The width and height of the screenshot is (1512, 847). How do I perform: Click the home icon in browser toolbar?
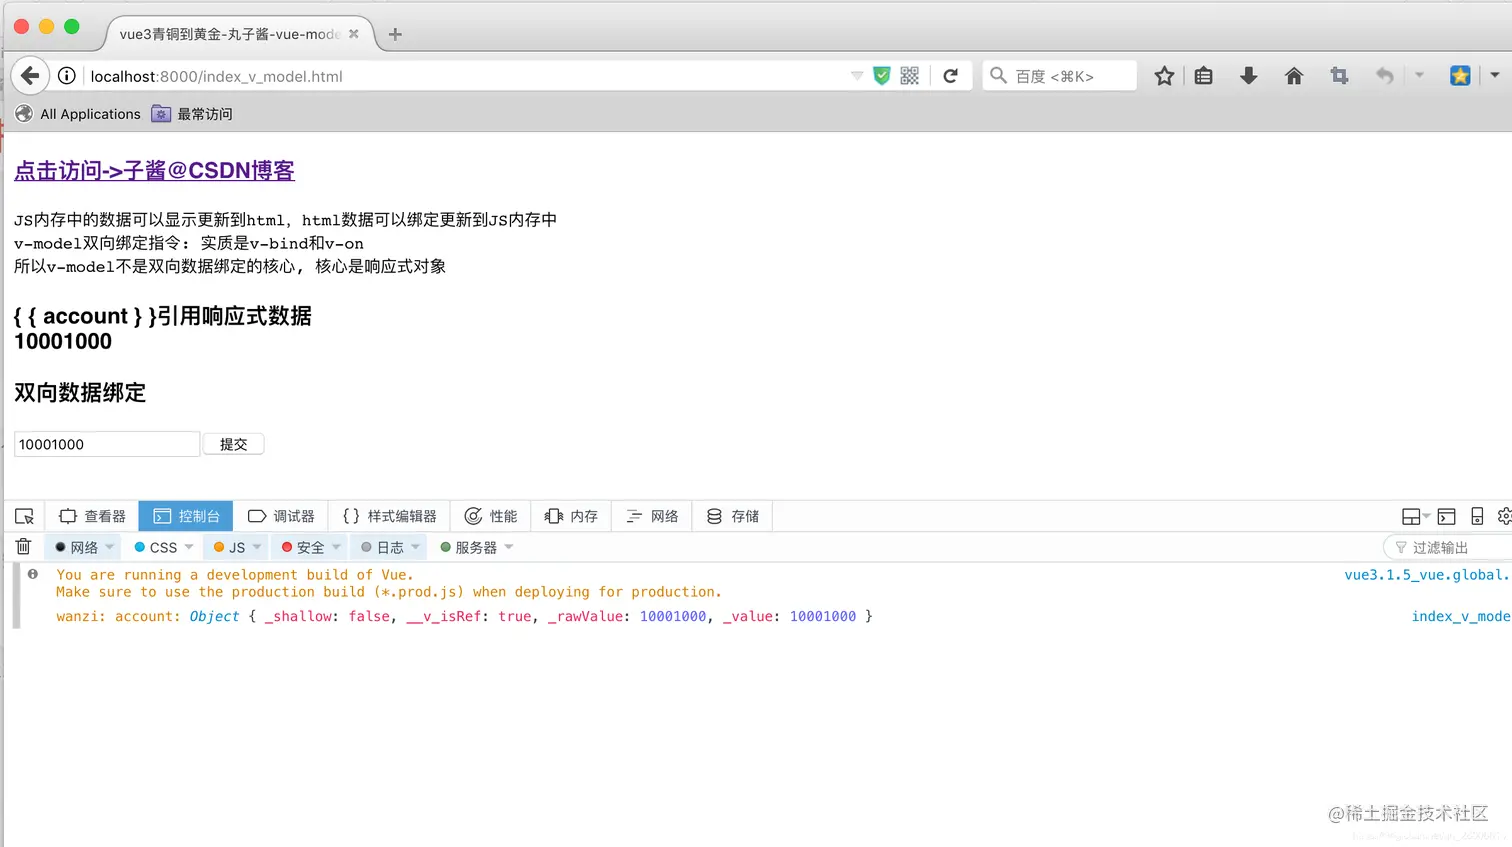1293,75
